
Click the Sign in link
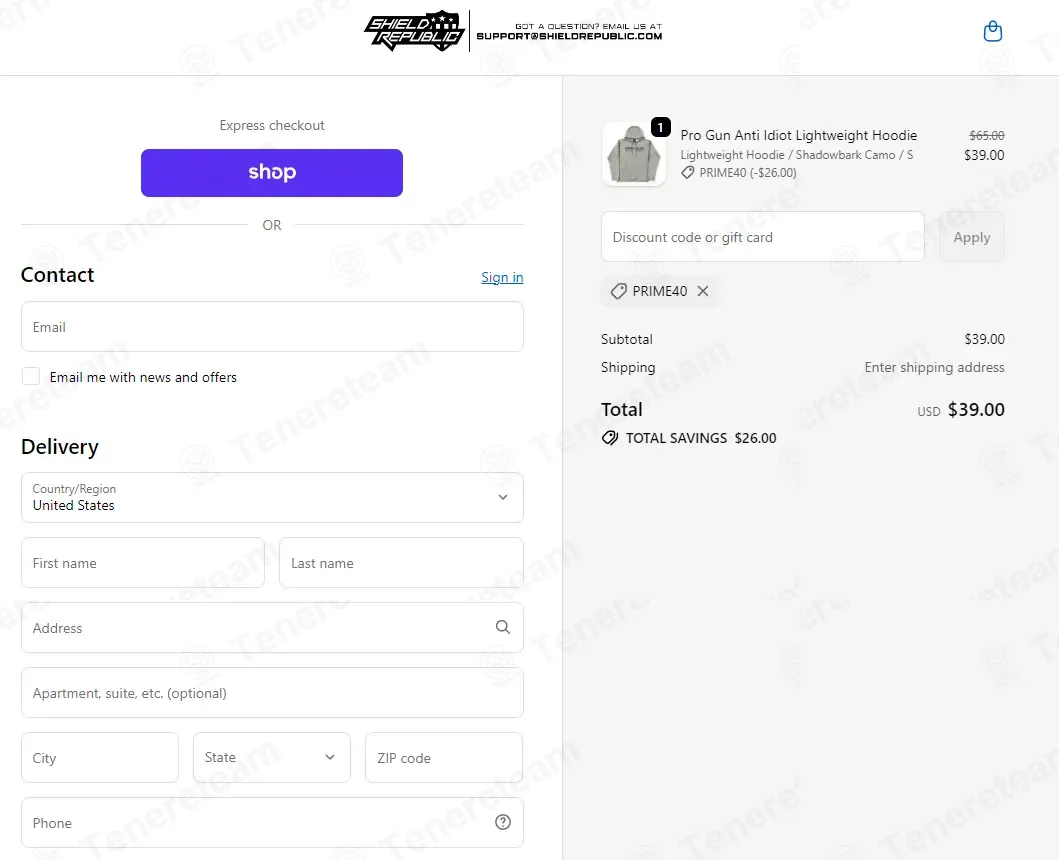tap(502, 277)
